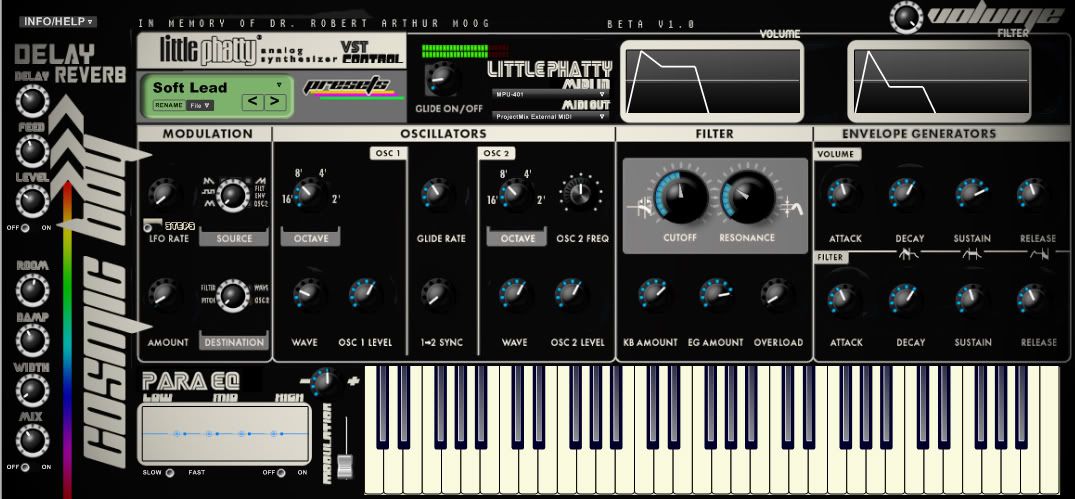Open the MIDI In MPU-401 dropdown
The width and height of the screenshot is (1075, 499).
point(550,94)
